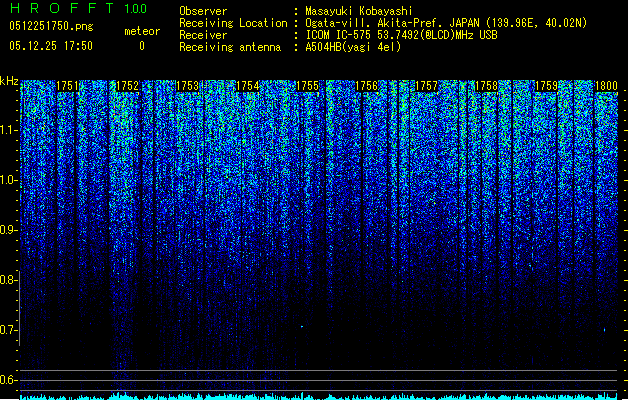Click the Receiving antenna label

(230, 47)
